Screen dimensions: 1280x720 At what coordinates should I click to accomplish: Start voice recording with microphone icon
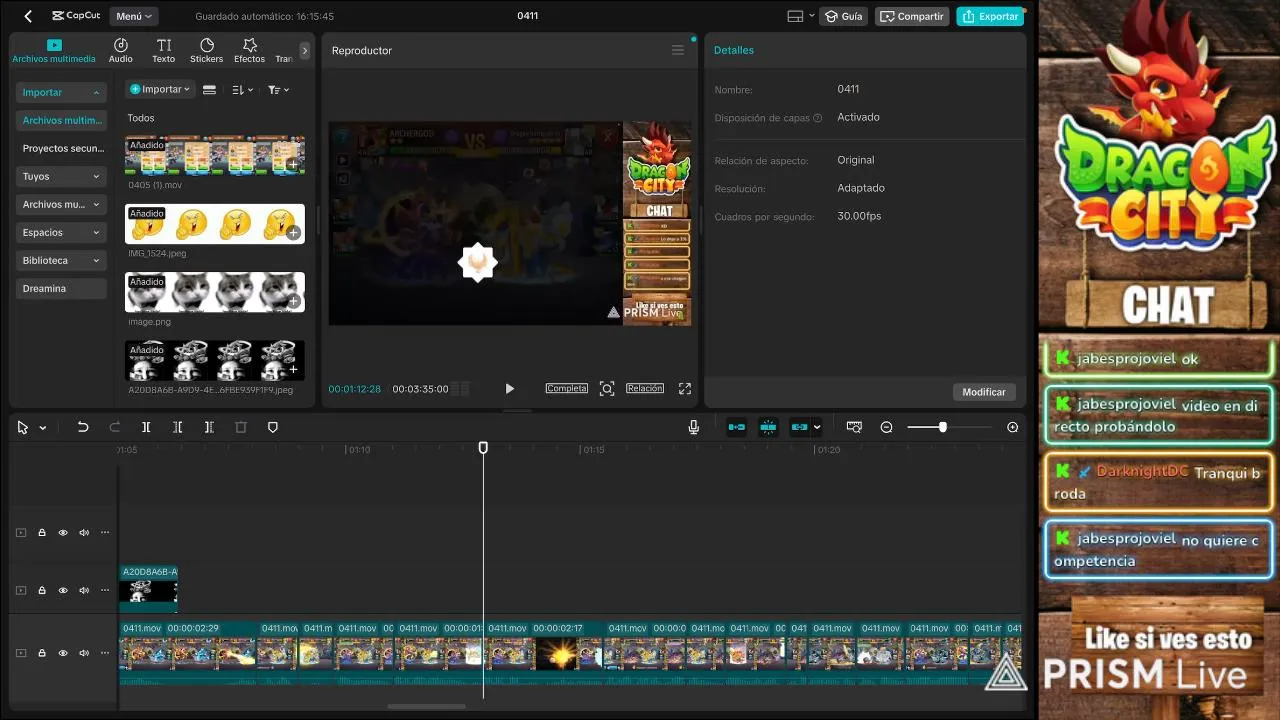click(693, 427)
